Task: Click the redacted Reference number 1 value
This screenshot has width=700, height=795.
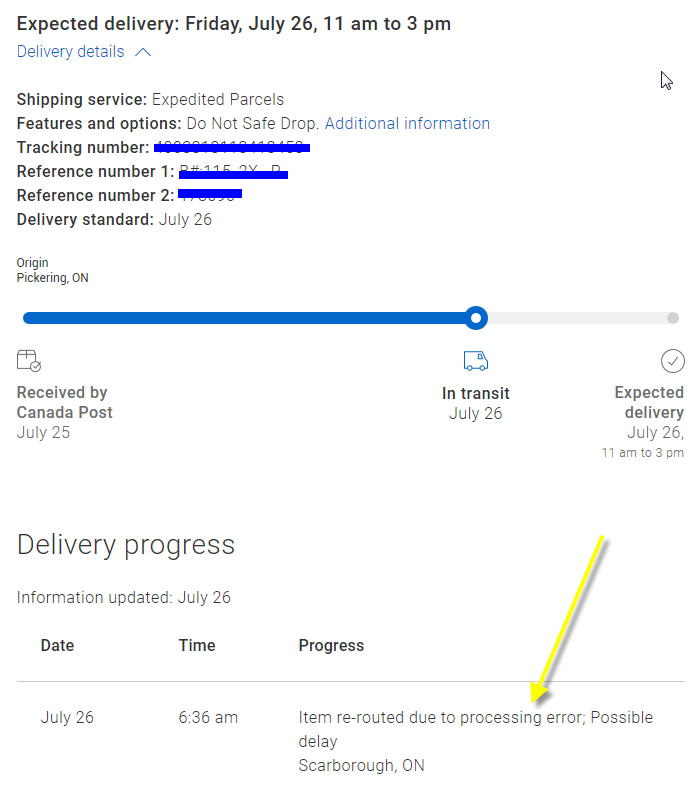Action: tap(233, 172)
